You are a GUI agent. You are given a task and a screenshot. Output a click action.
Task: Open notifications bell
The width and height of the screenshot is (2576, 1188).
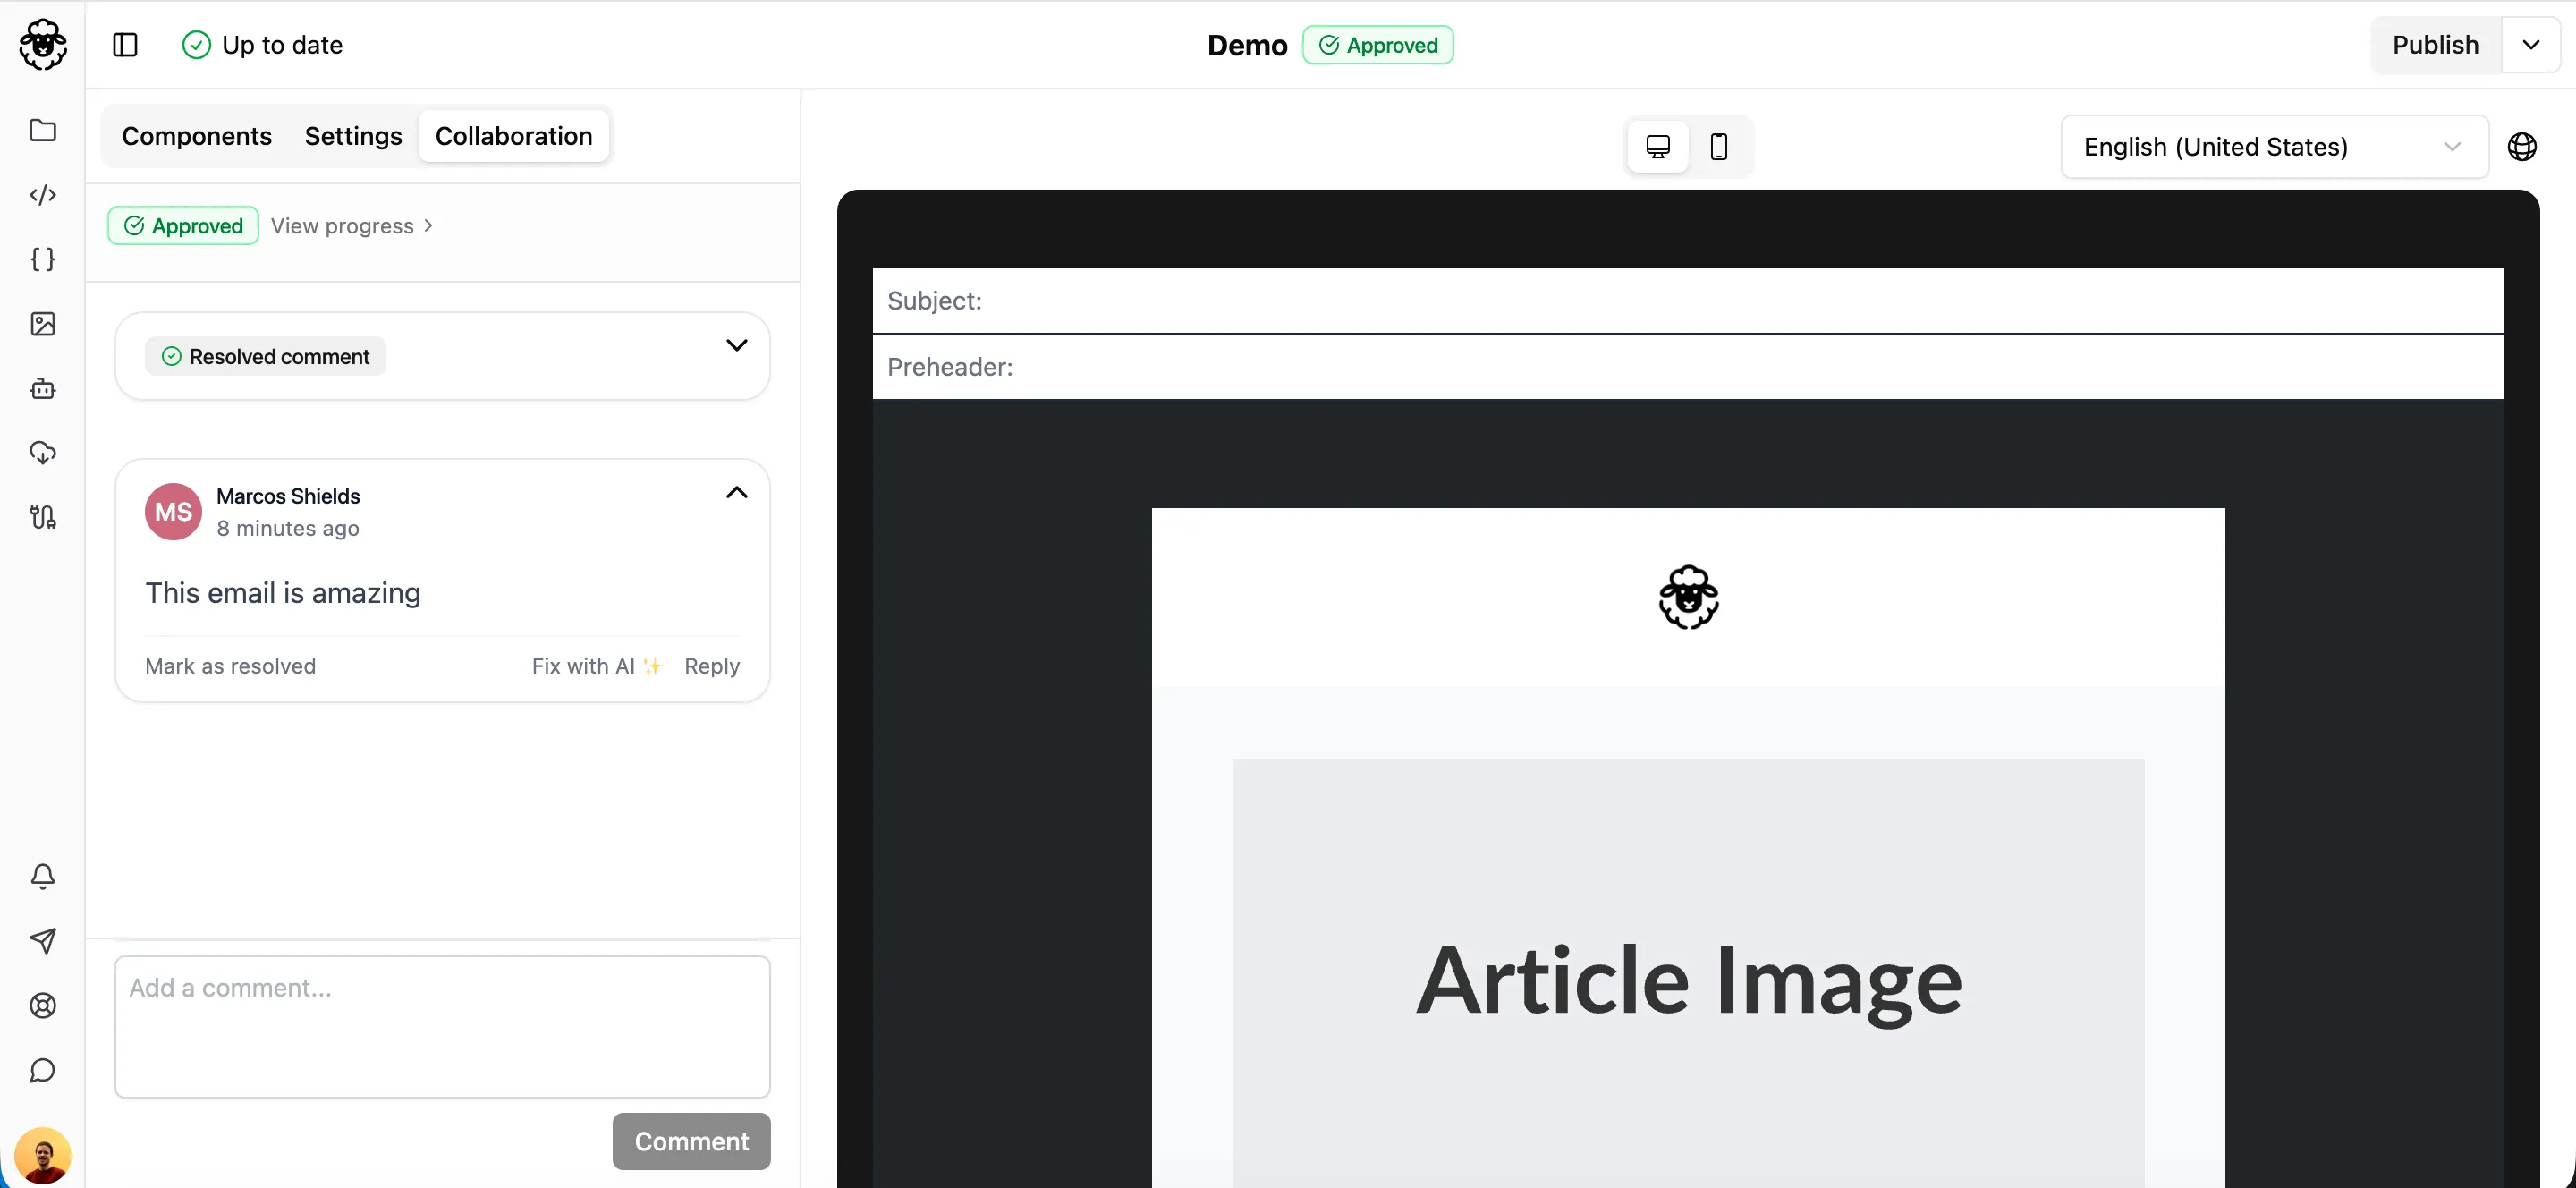[x=43, y=877]
